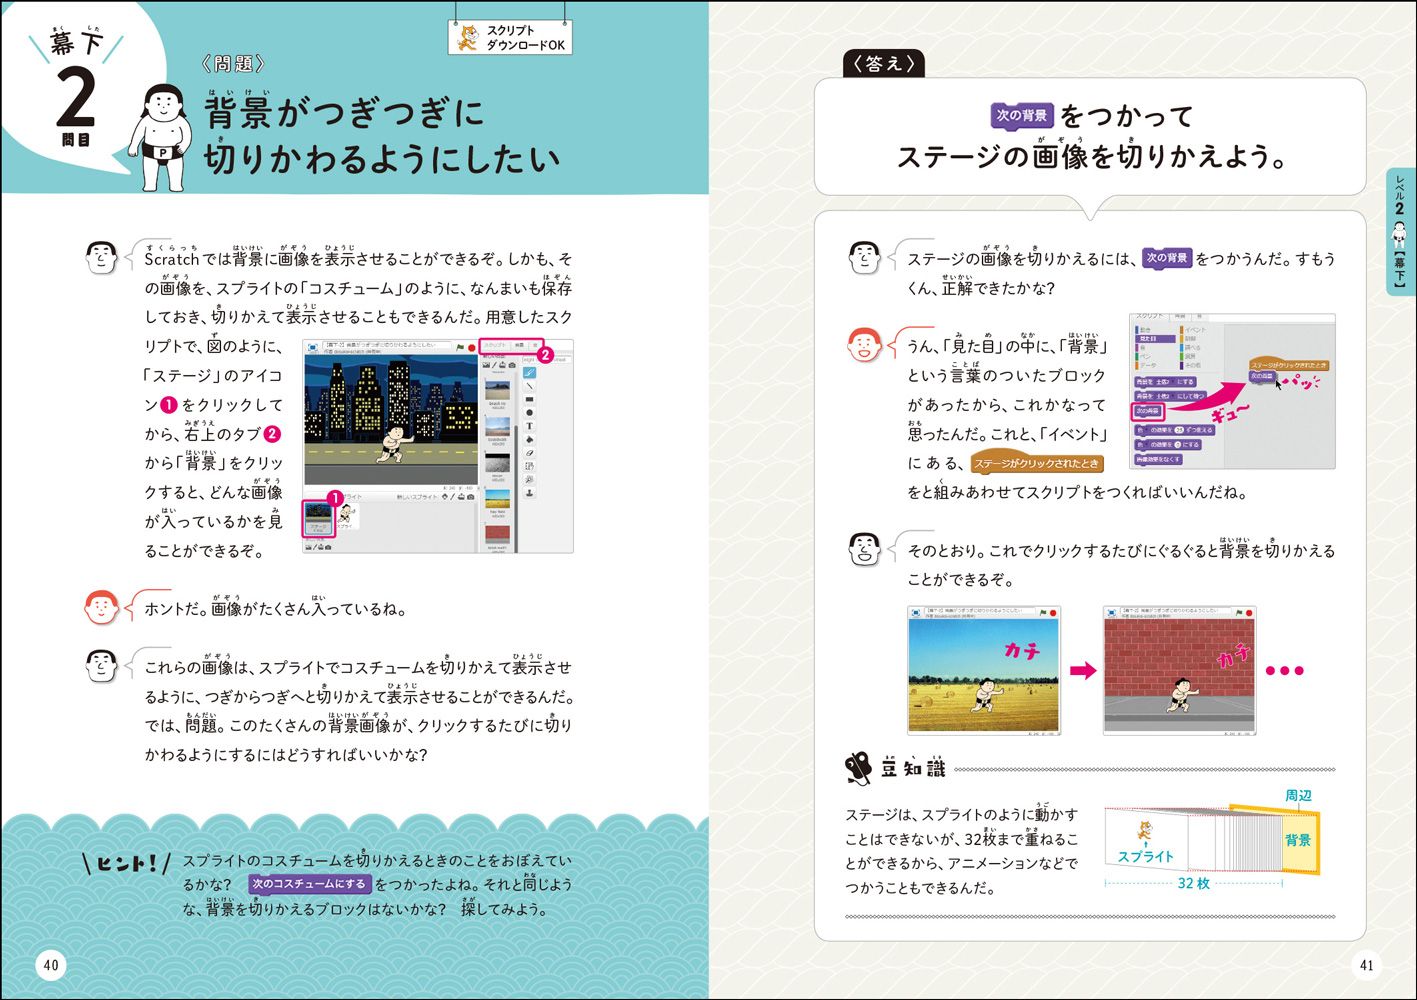Click the project title field above night city stage
This screenshot has height=1000, width=1417.
(387, 345)
